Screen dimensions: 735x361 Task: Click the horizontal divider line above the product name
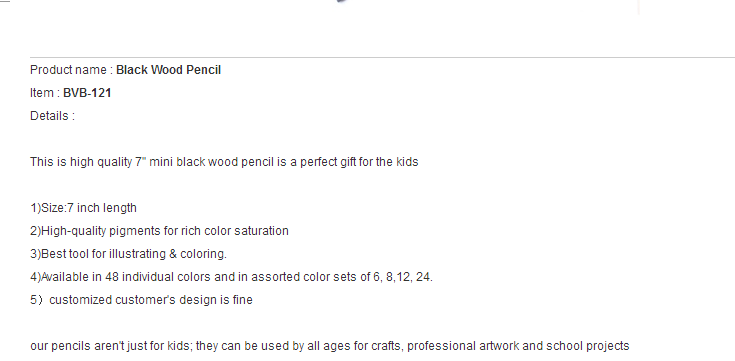382,58
